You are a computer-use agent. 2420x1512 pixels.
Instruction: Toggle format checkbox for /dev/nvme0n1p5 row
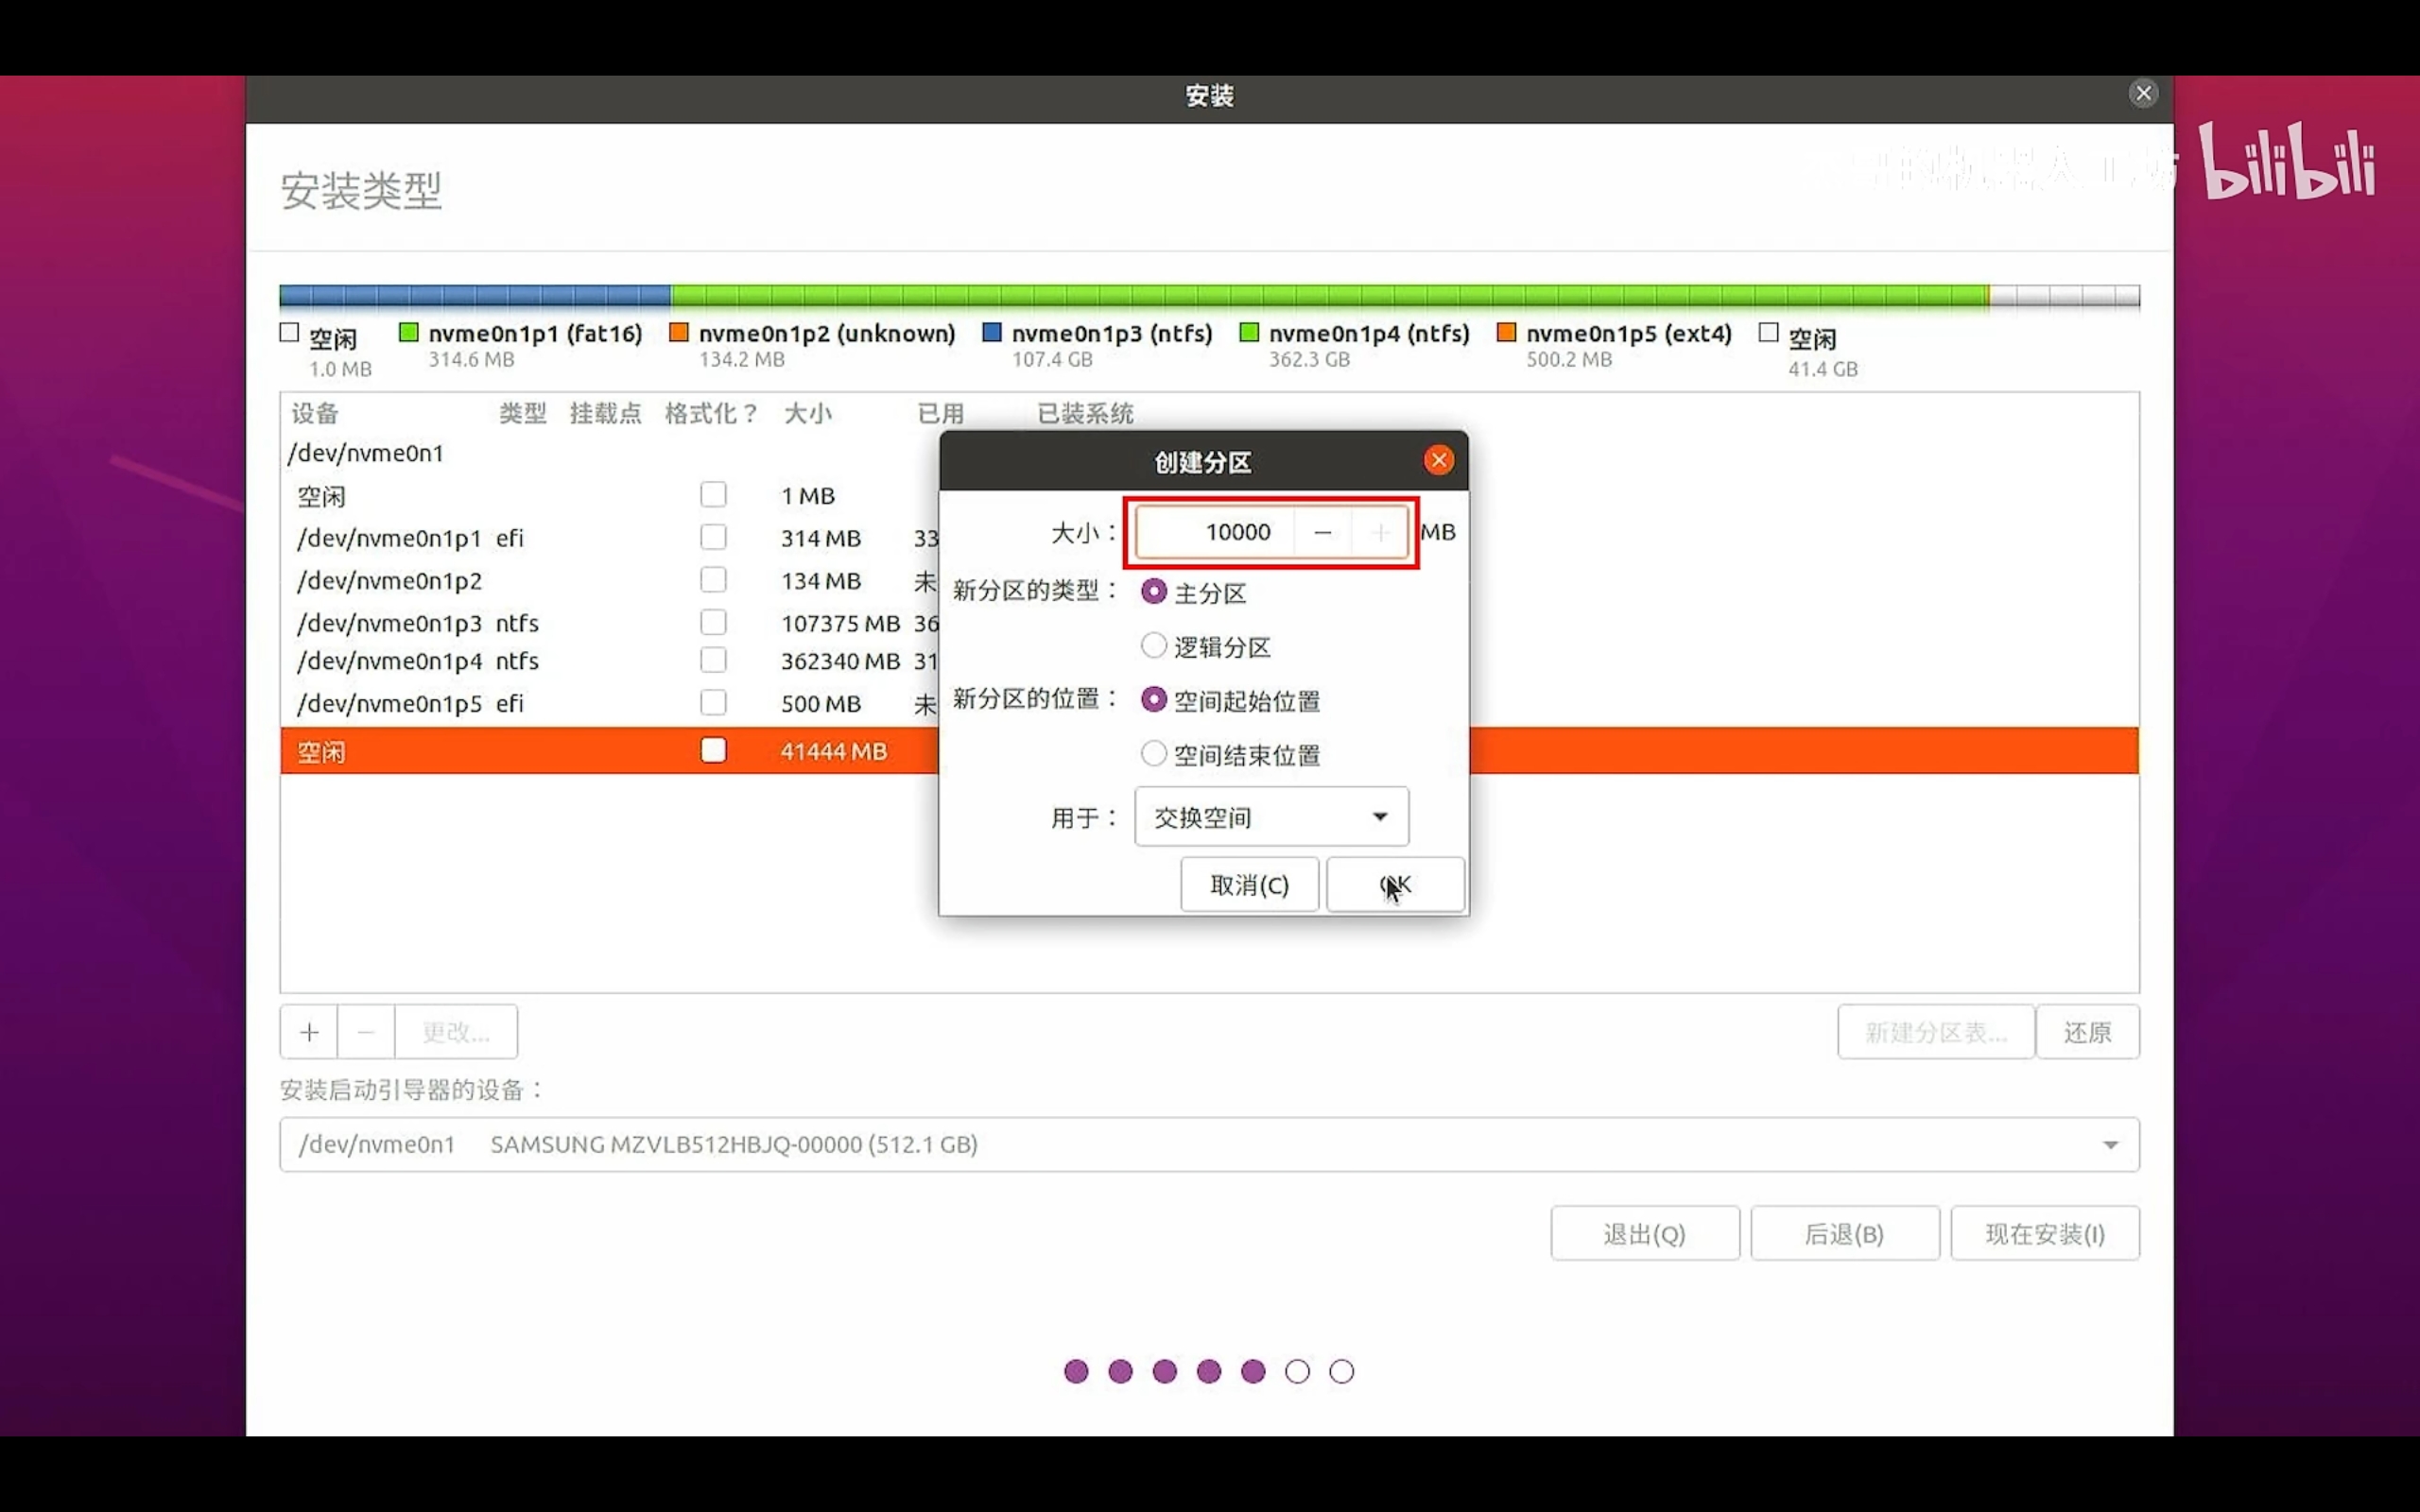coord(713,703)
